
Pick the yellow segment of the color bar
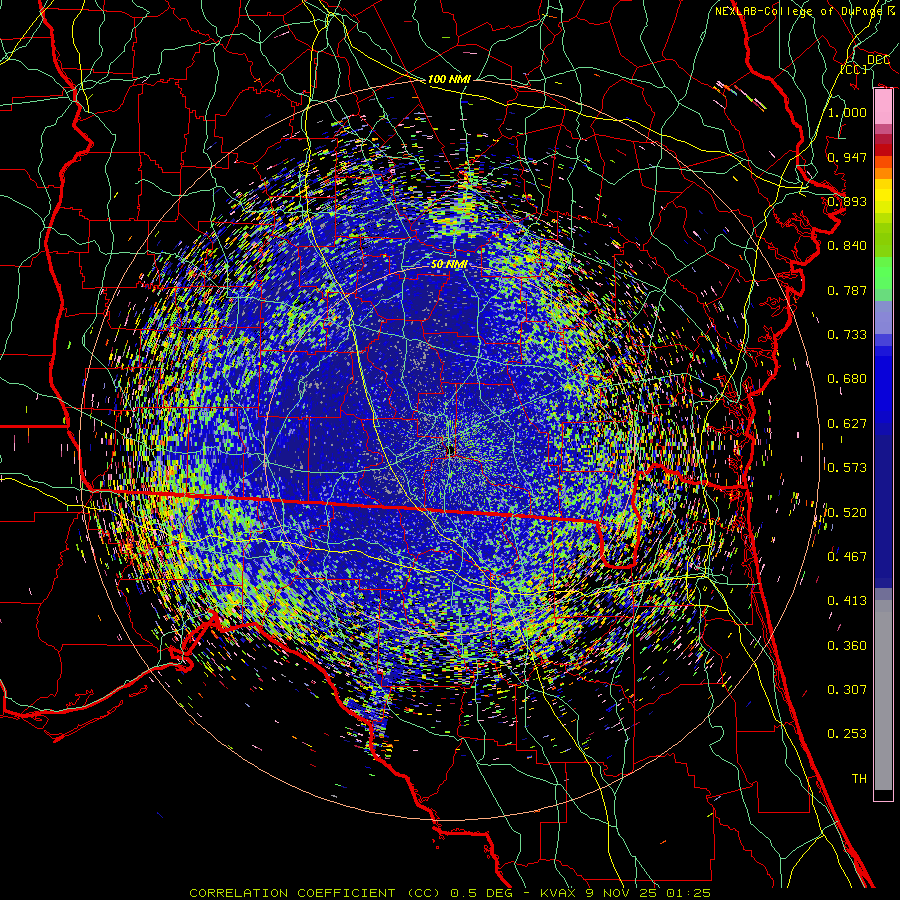[883, 196]
